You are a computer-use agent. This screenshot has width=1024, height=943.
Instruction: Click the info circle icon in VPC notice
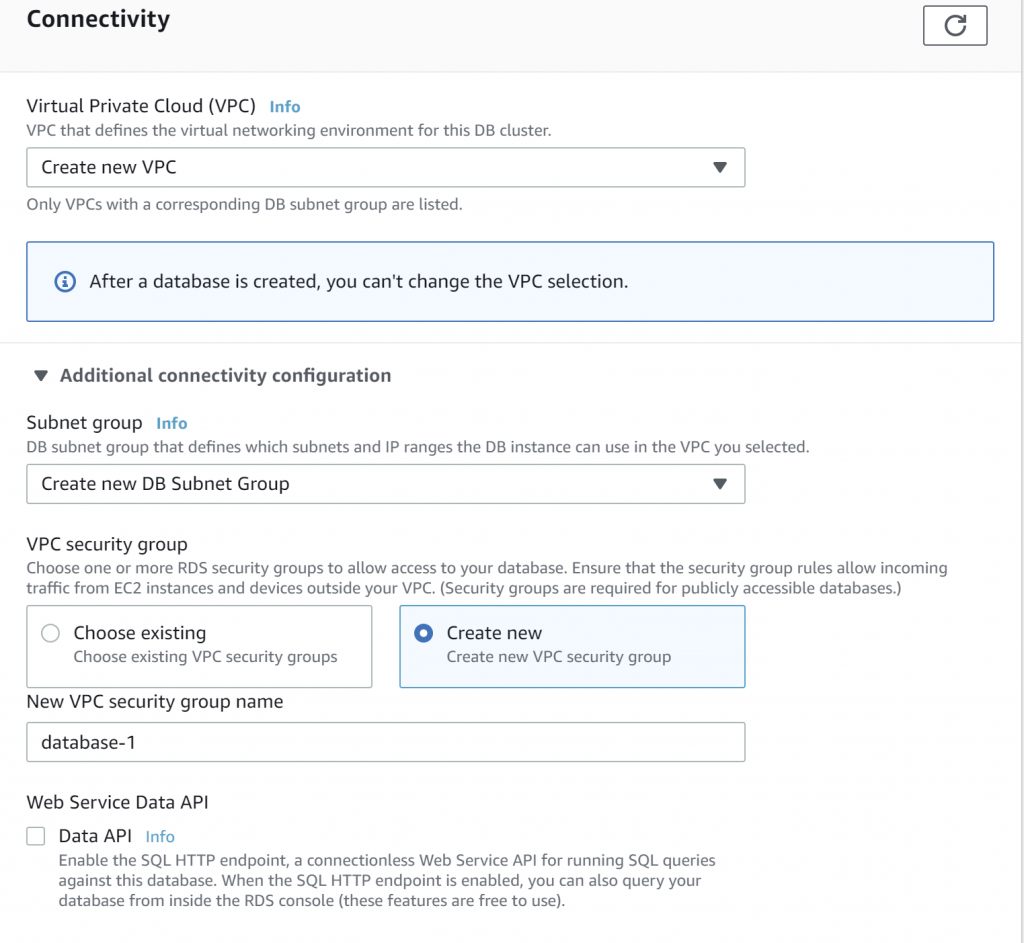coord(65,281)
